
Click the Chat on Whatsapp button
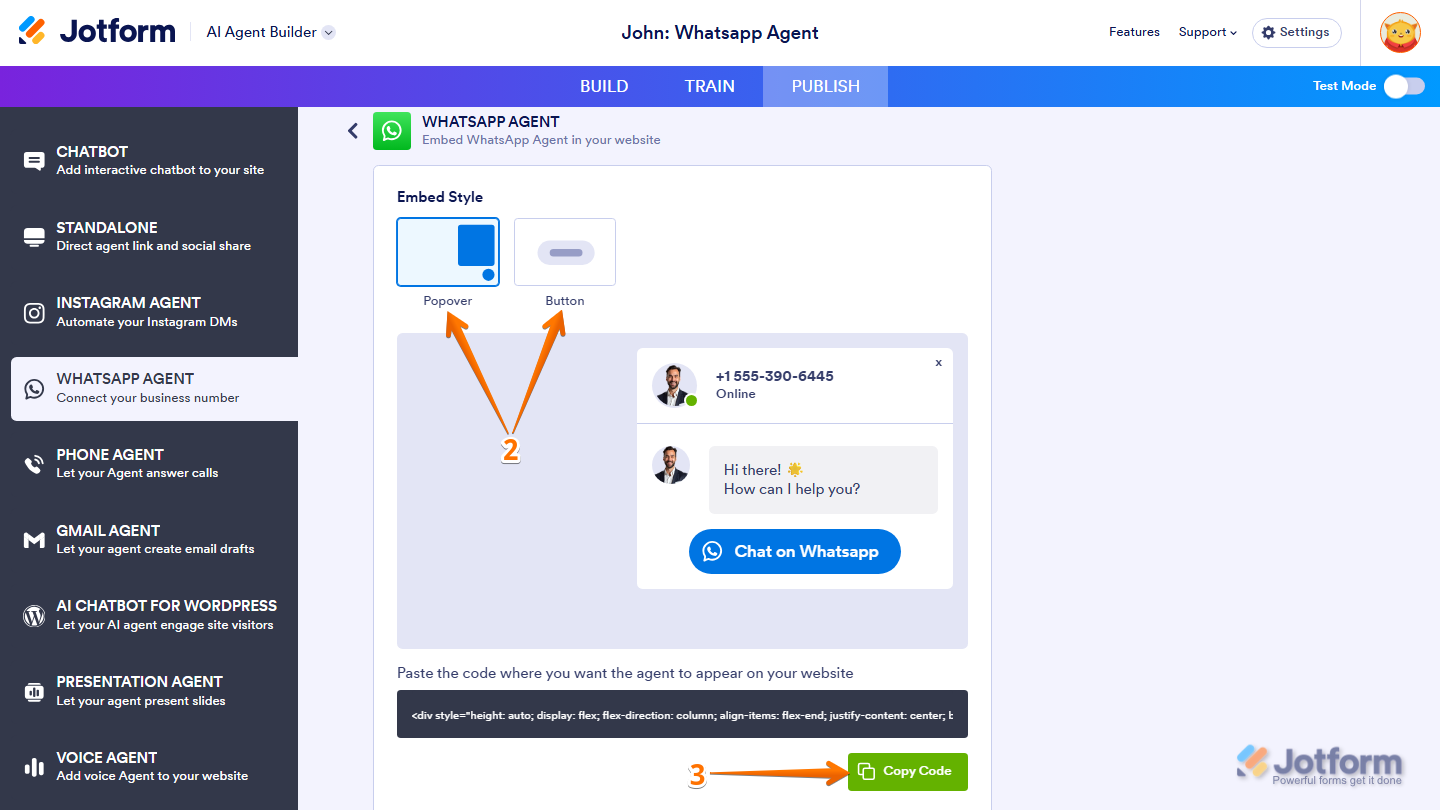pos(795,551)
